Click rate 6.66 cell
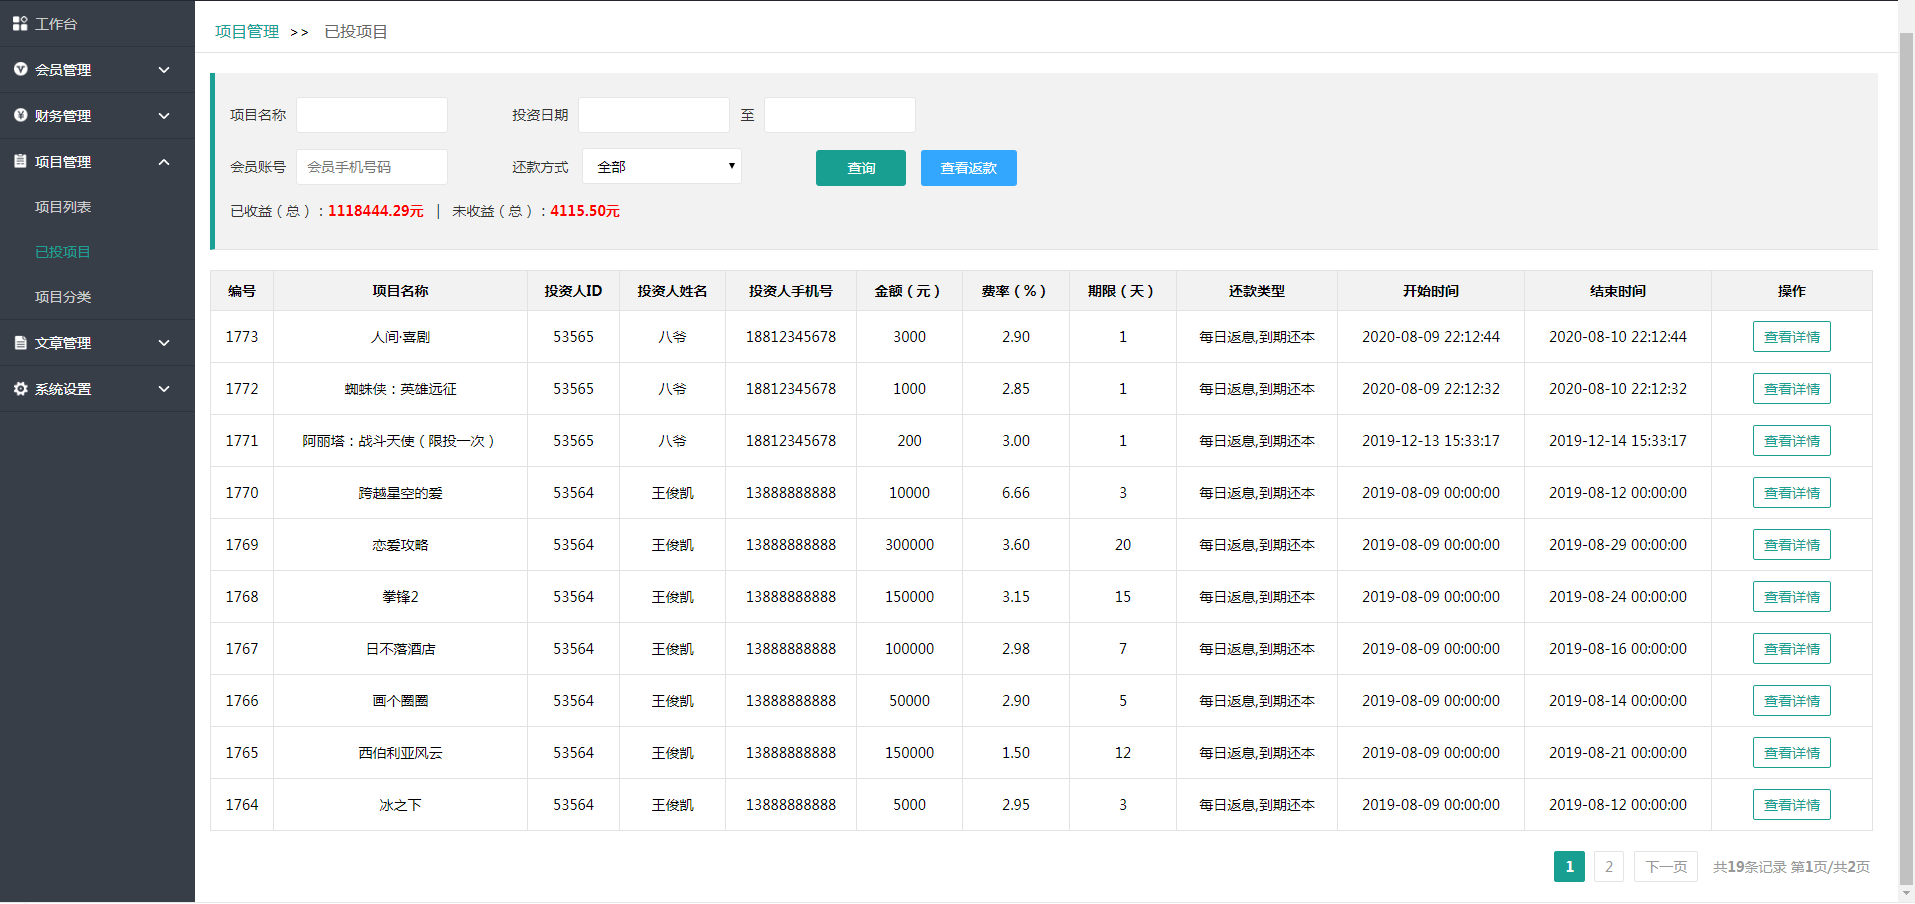Viewport: 1915px width, 904px height. [x=1016, y=493]
